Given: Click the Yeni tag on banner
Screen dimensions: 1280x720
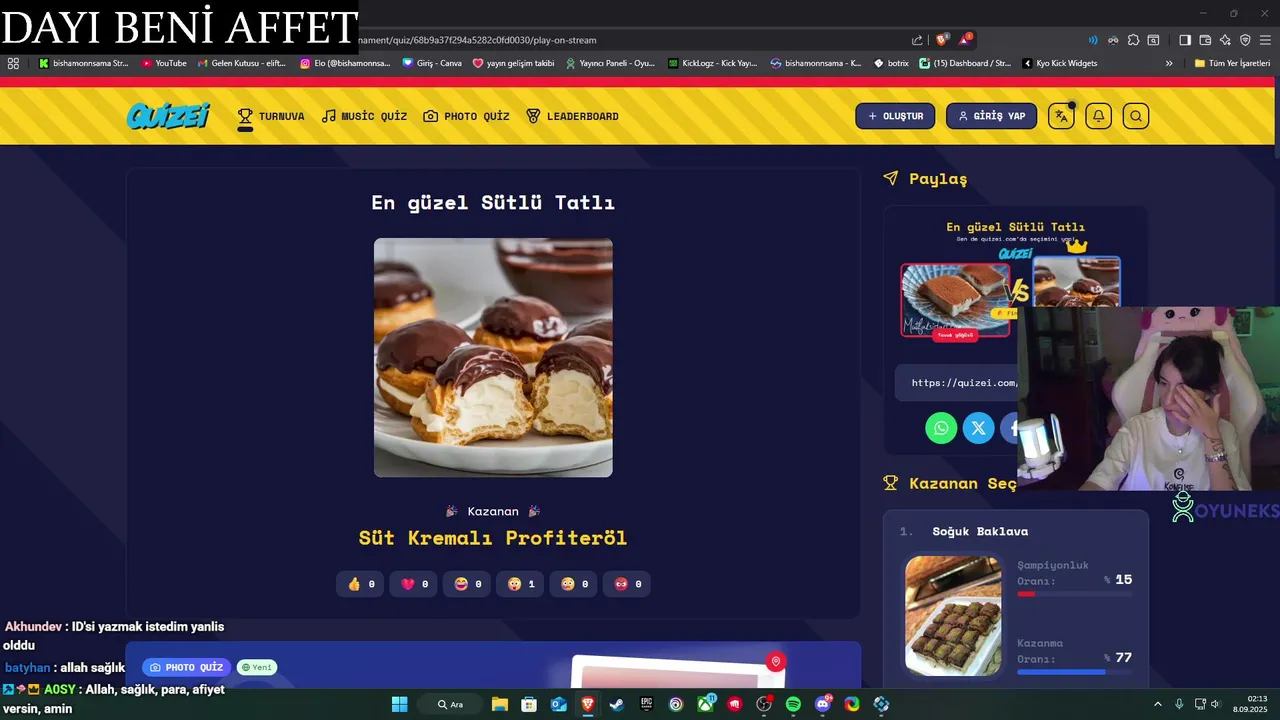Looking at the screenshot, I should (257, 667).
